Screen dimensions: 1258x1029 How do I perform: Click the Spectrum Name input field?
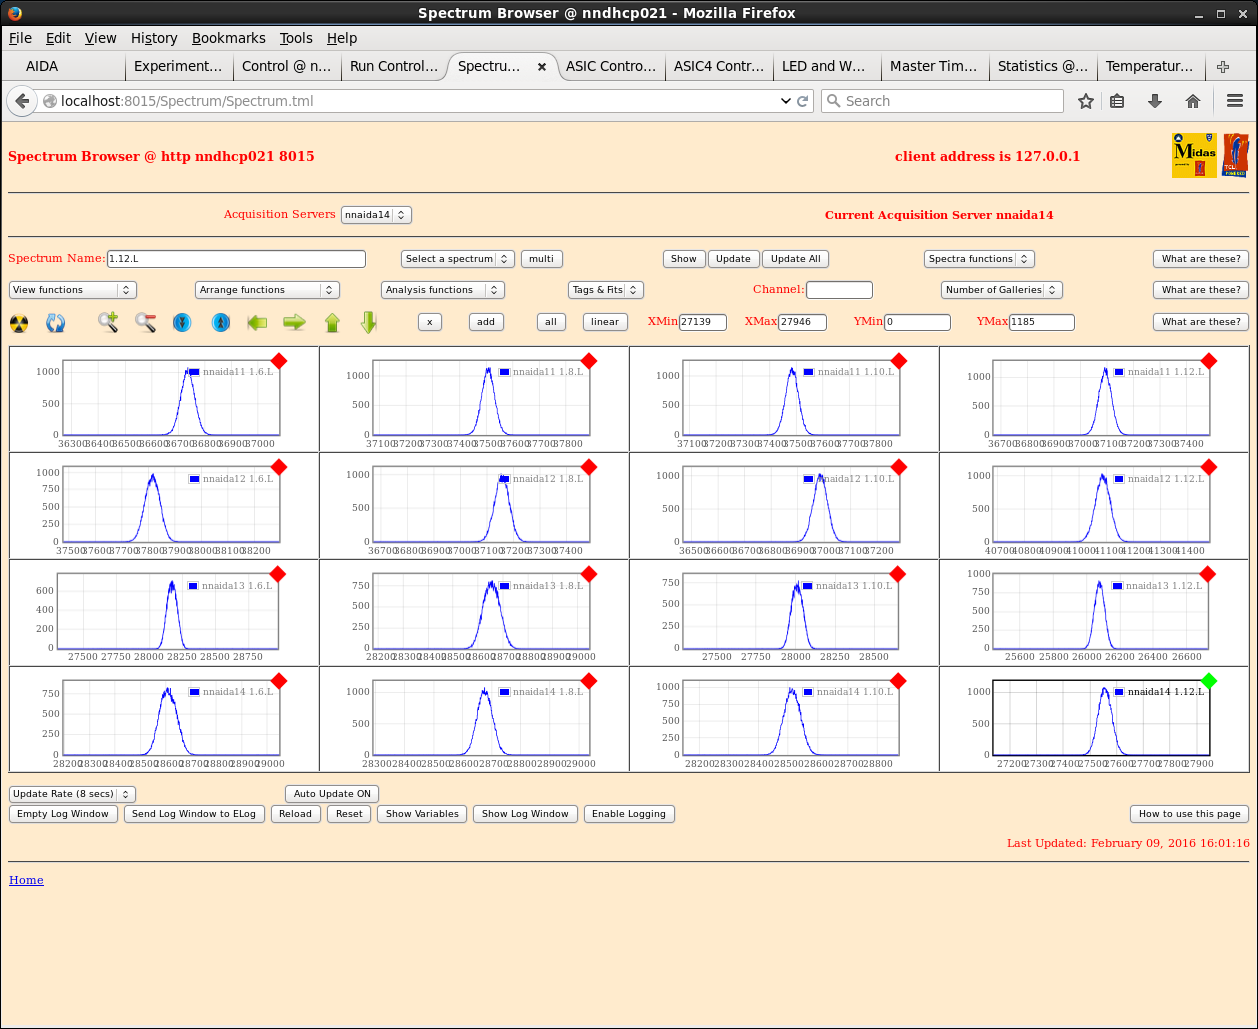[x=236, y=259]
